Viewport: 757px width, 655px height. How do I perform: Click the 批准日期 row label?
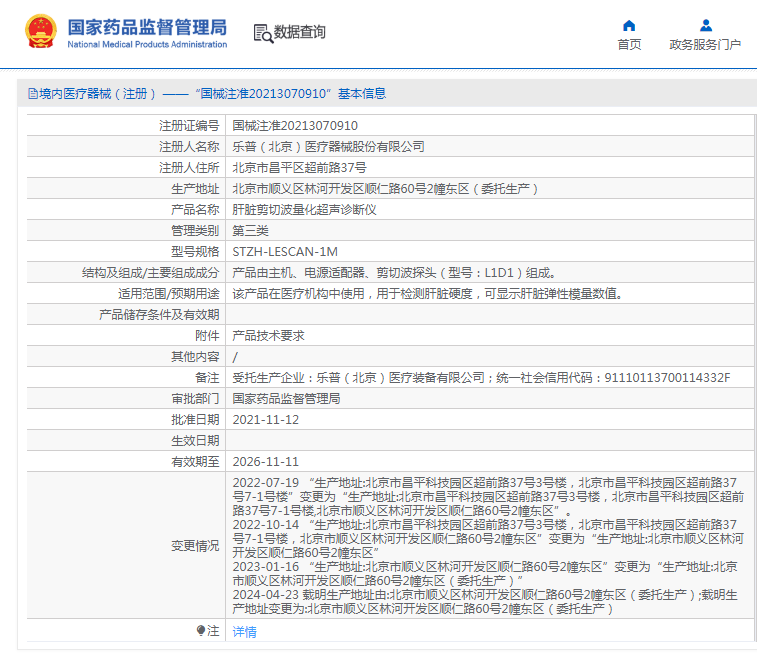pos(195,419)
